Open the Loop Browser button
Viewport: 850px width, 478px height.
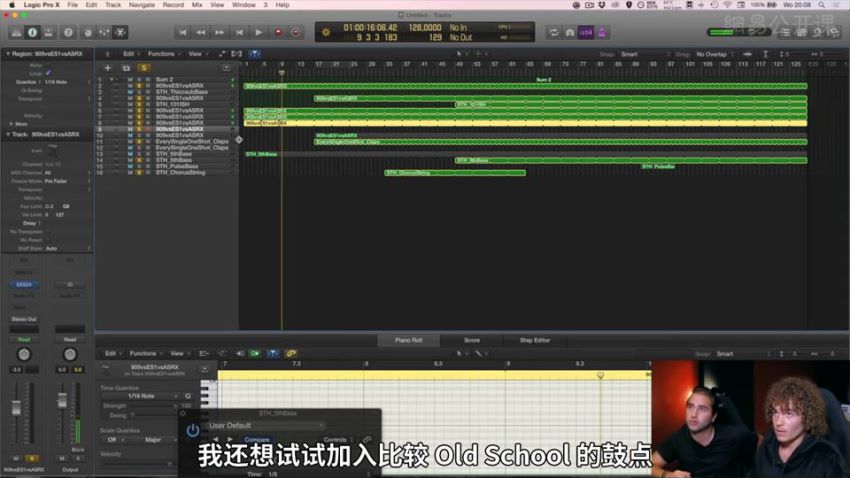coord(817,33)
